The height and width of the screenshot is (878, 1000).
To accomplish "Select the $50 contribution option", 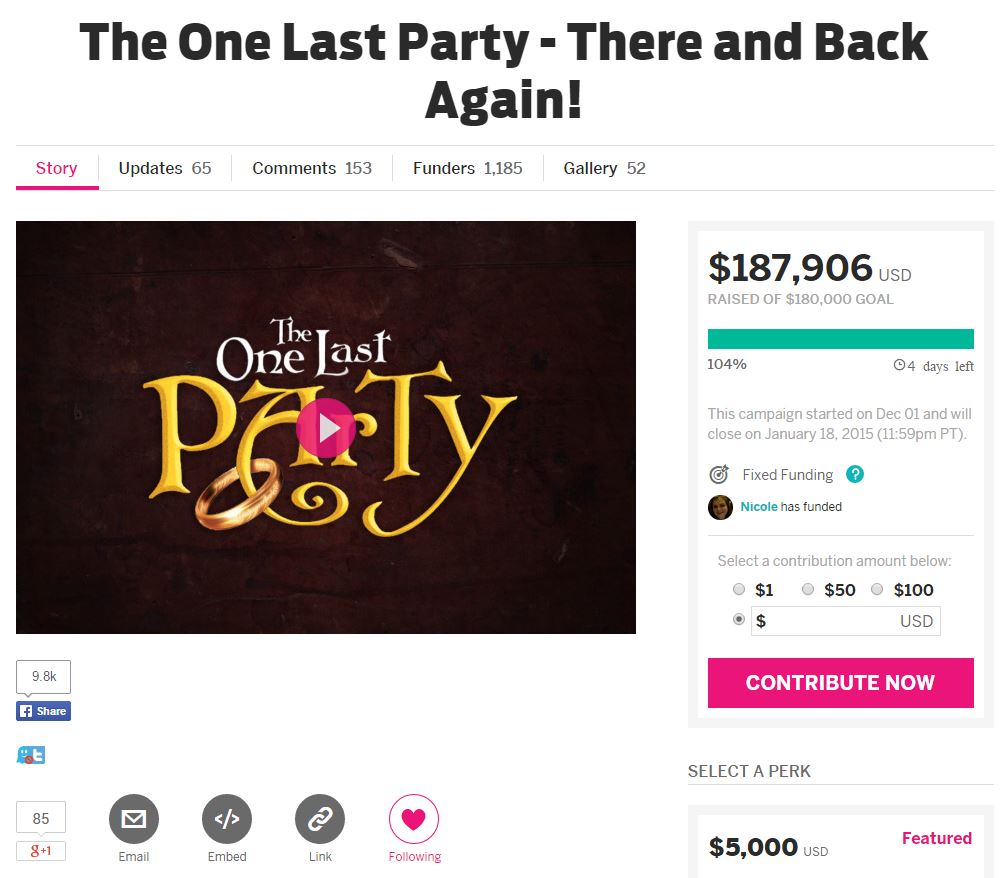I will click(807, 589).
